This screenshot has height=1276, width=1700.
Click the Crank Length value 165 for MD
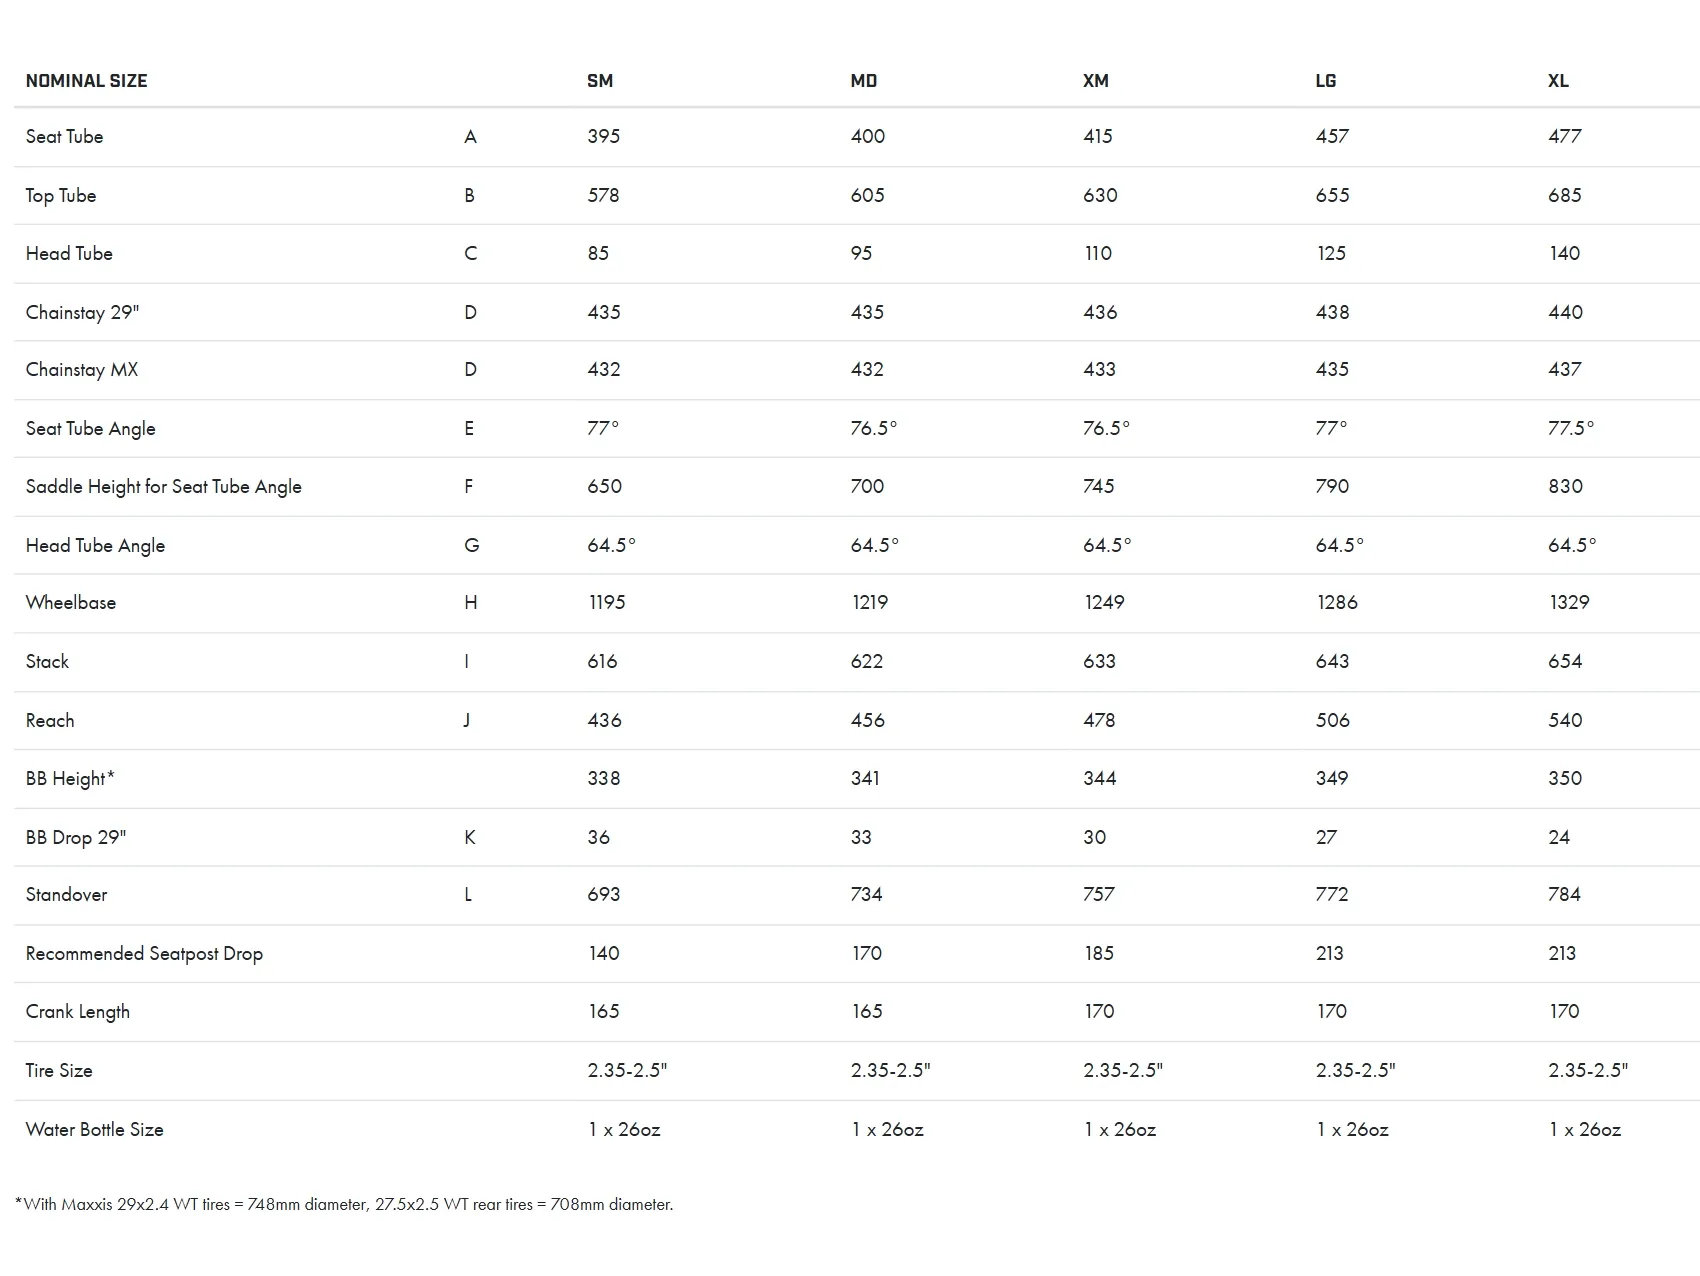point(867,1012)
